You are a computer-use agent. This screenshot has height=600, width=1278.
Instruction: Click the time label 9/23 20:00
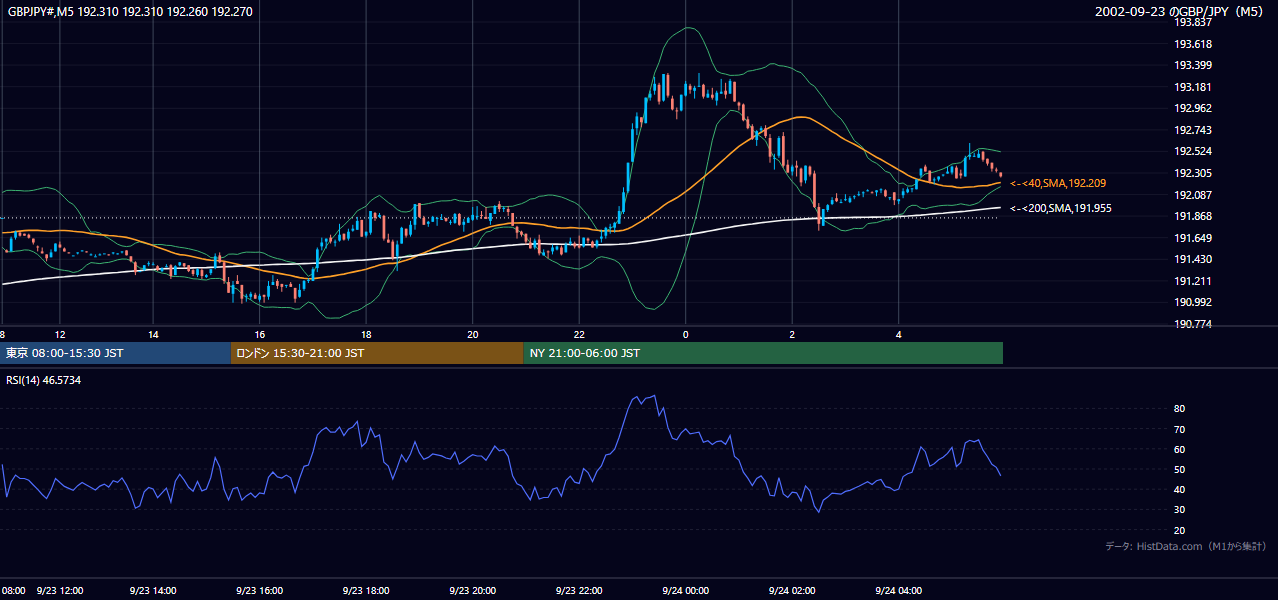(x=473, y=590)
